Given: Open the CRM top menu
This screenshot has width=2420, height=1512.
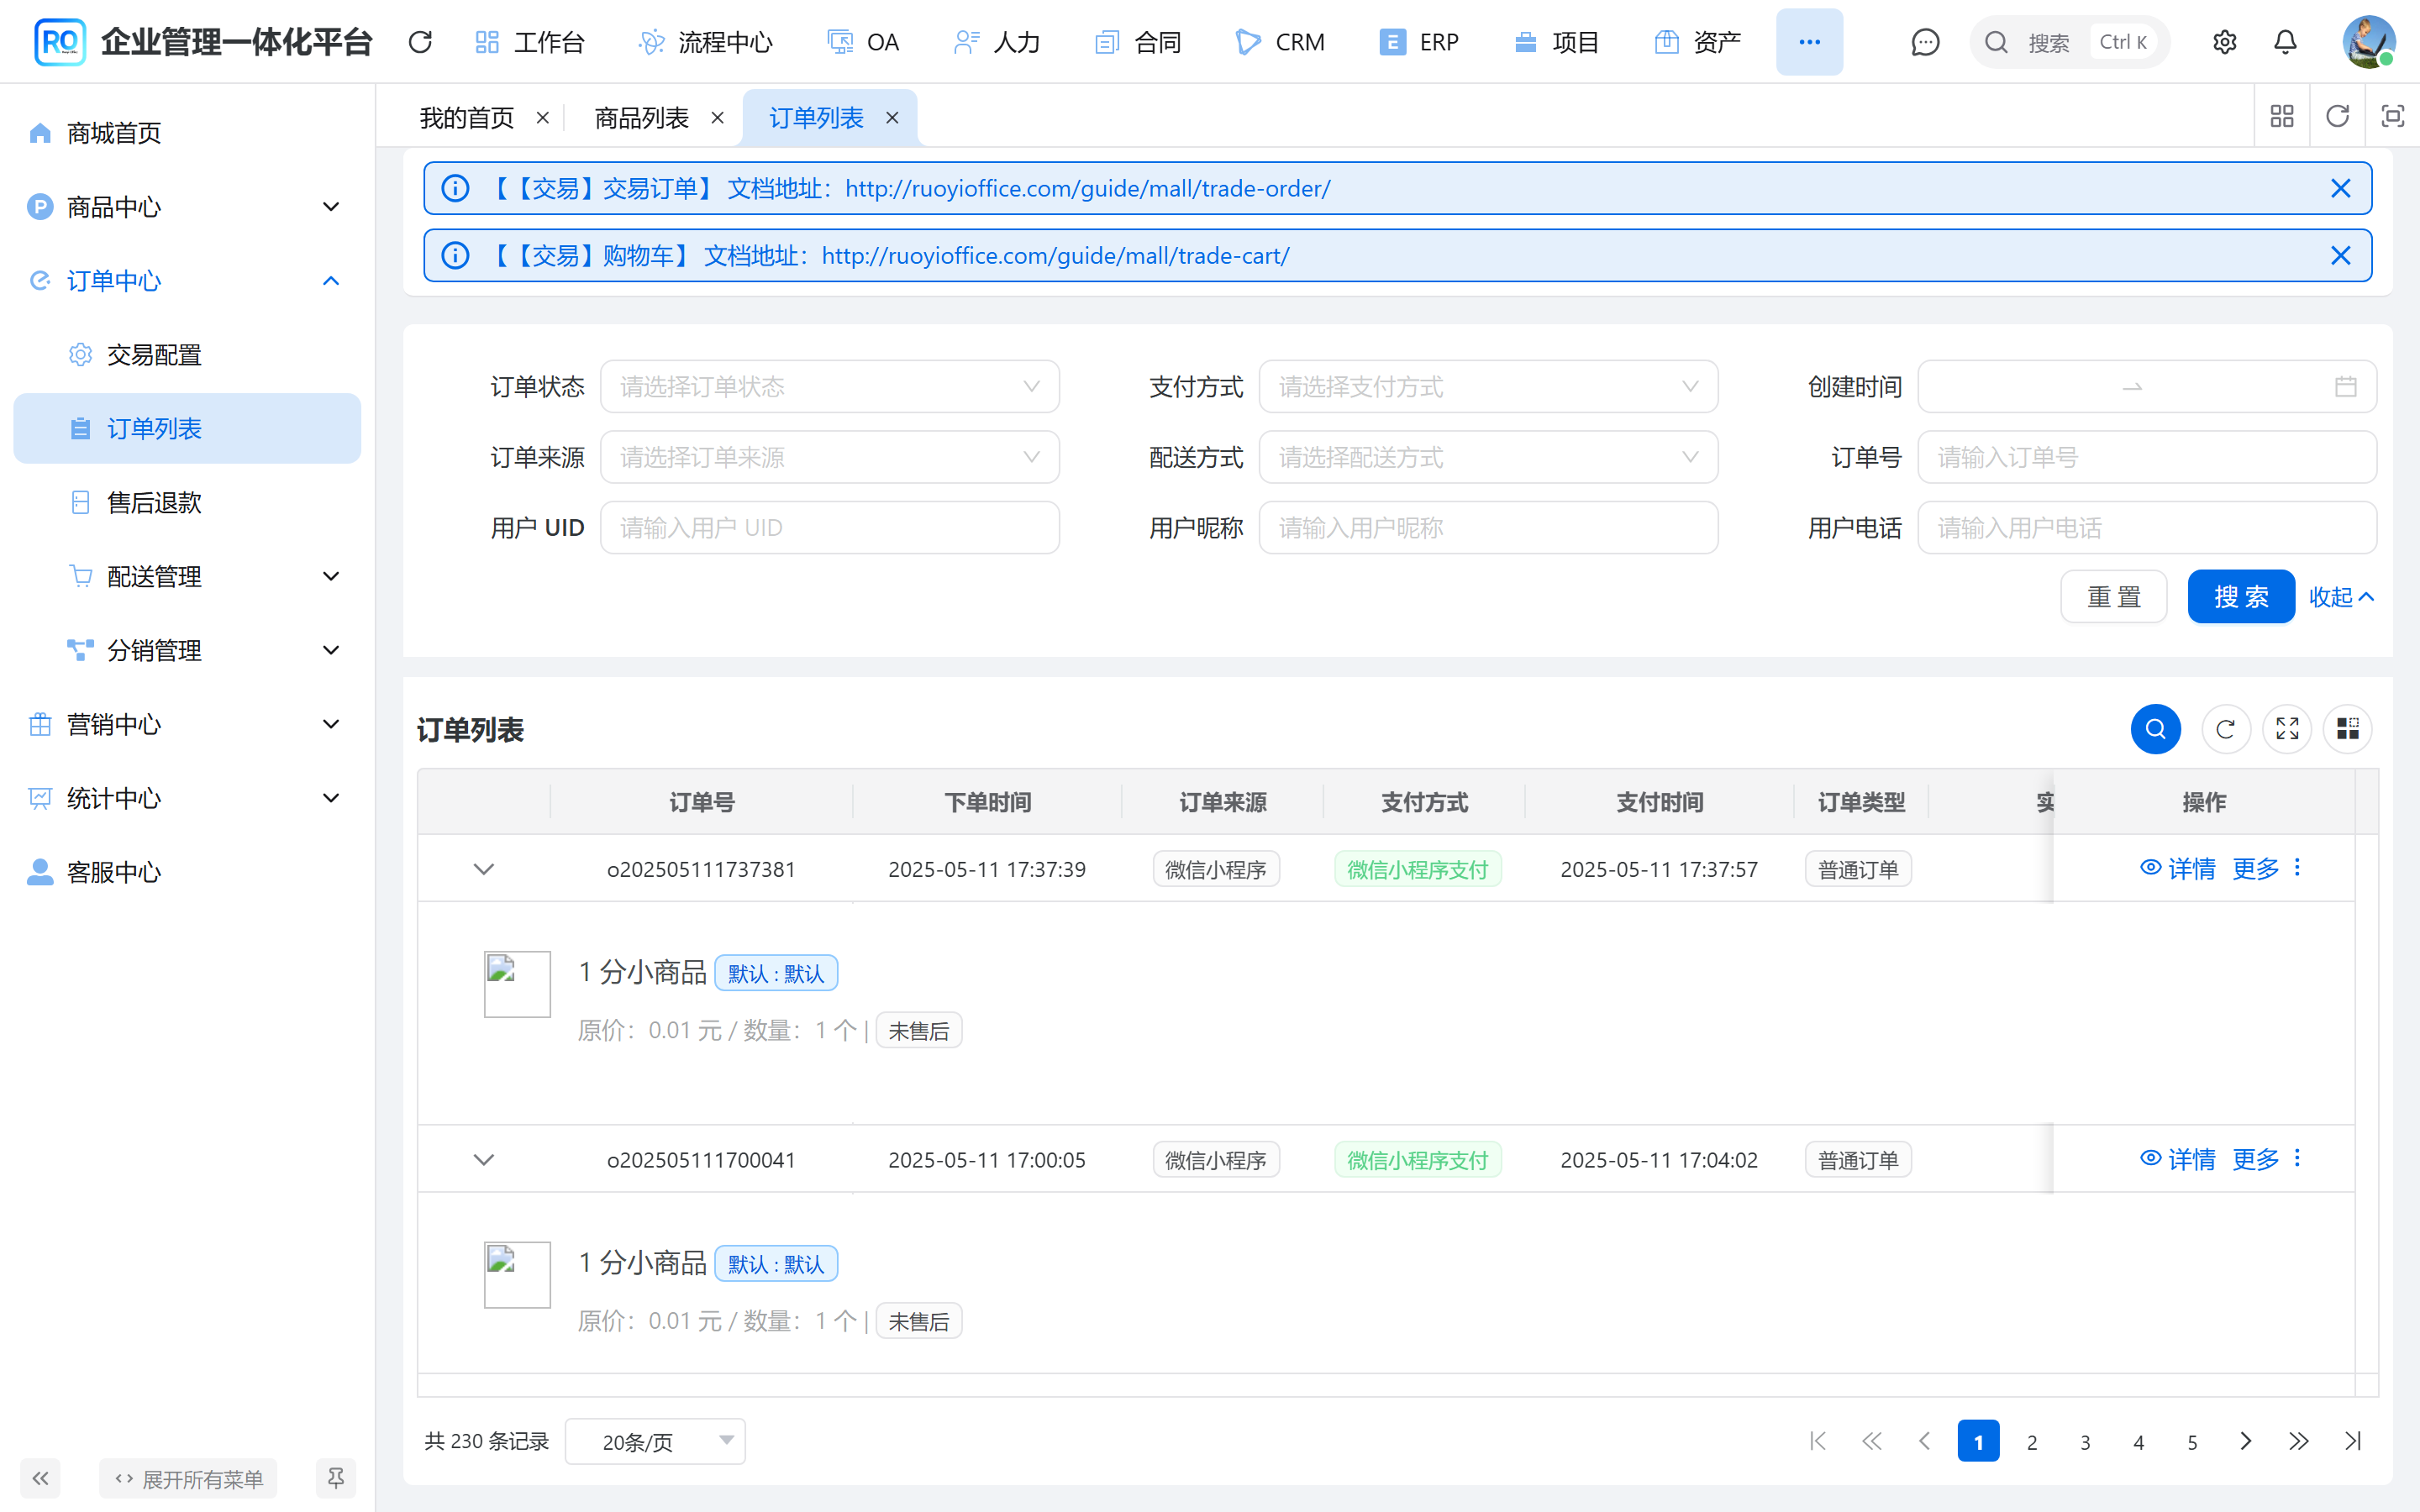Looking at the screenshot, I should (x=1280, y=42).
